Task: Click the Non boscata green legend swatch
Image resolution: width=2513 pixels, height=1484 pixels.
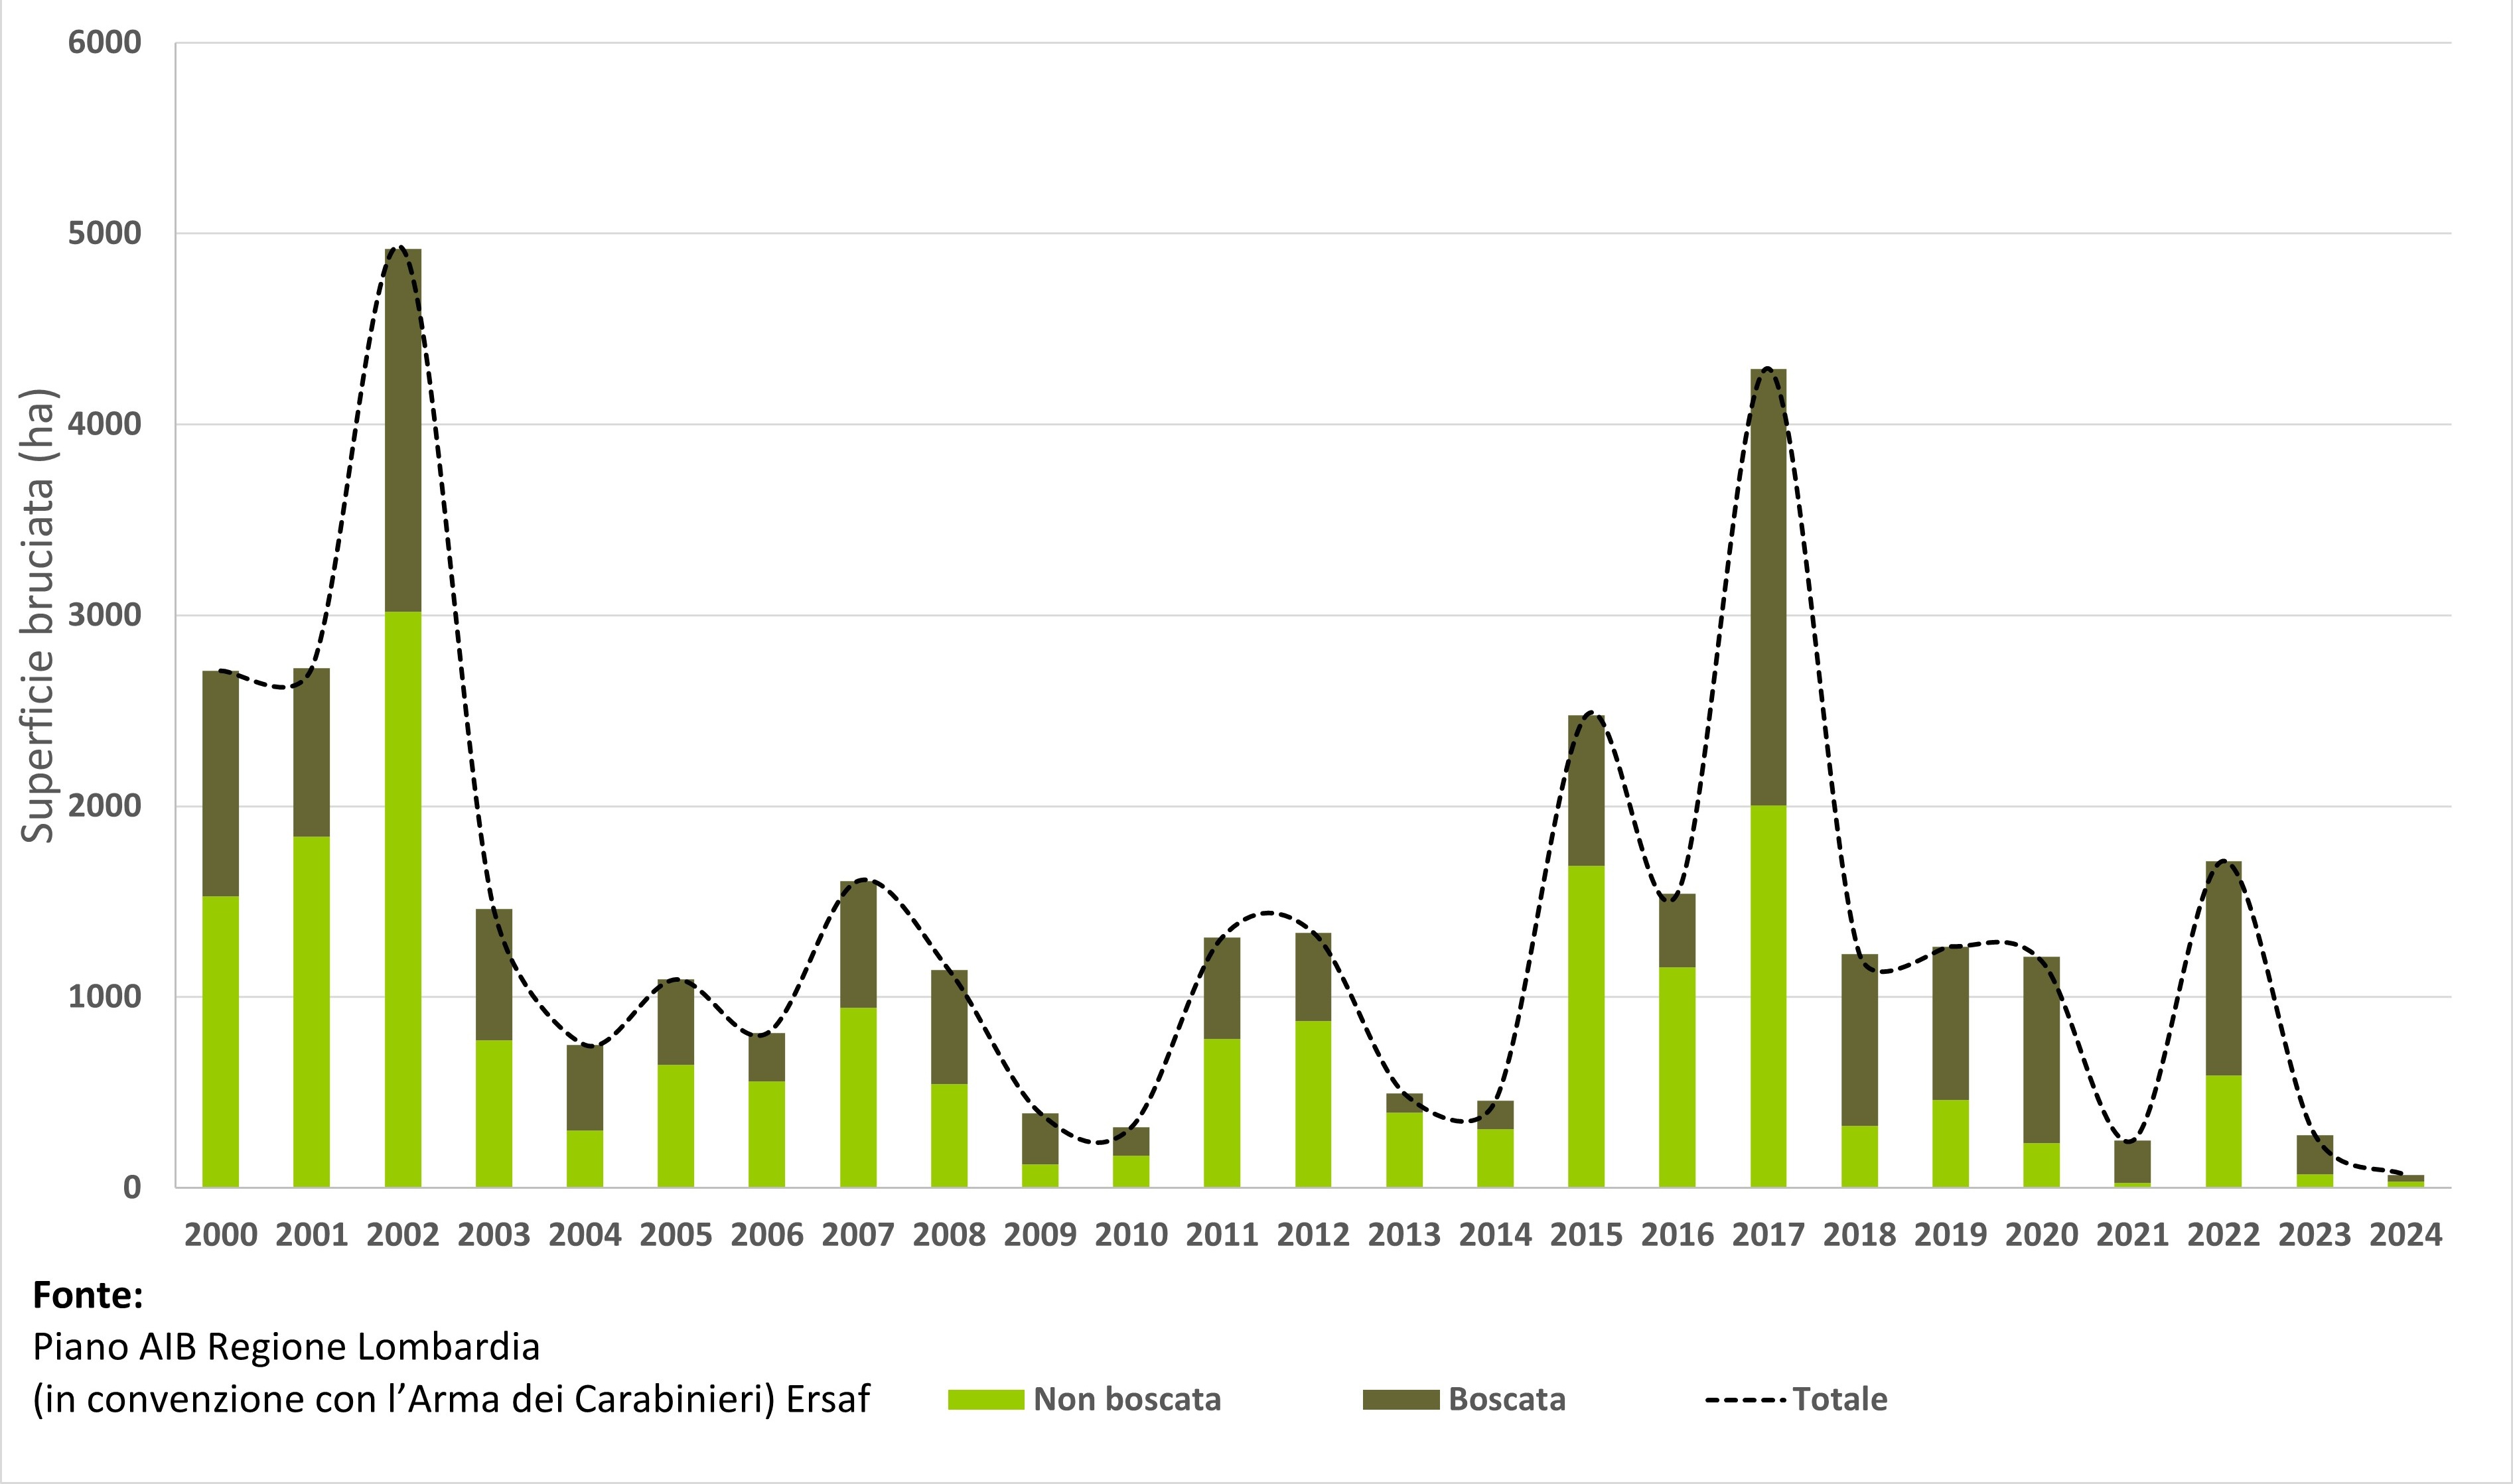Action: point(986,1399)
